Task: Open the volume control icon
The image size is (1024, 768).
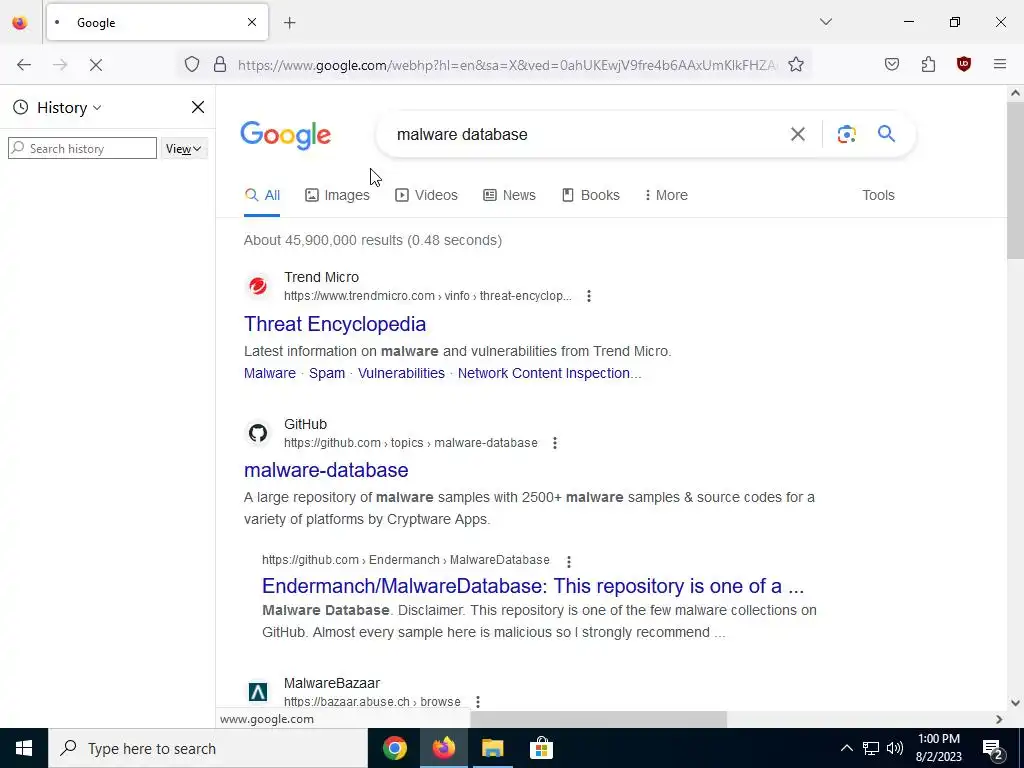Action: [895, 748]
